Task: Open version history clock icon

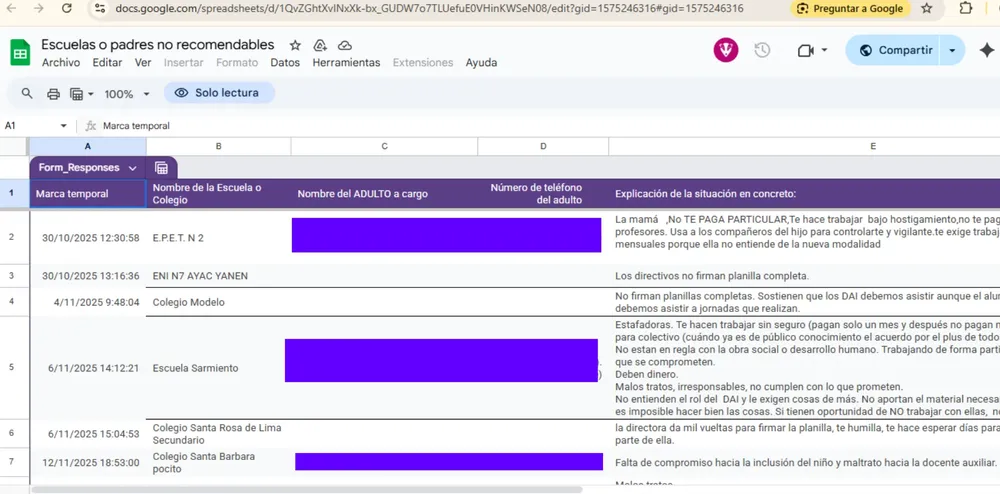Action: click(762, 50)
